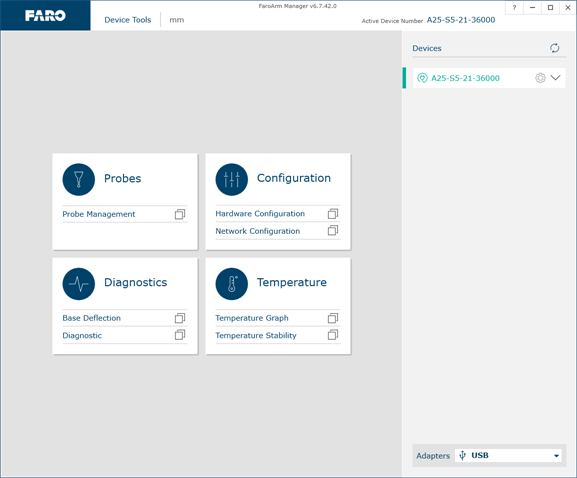Image resolution: width=577 pixels, height=478 pixels.
Task: Click the Diagnostics card heading
Action: point(135,283)
